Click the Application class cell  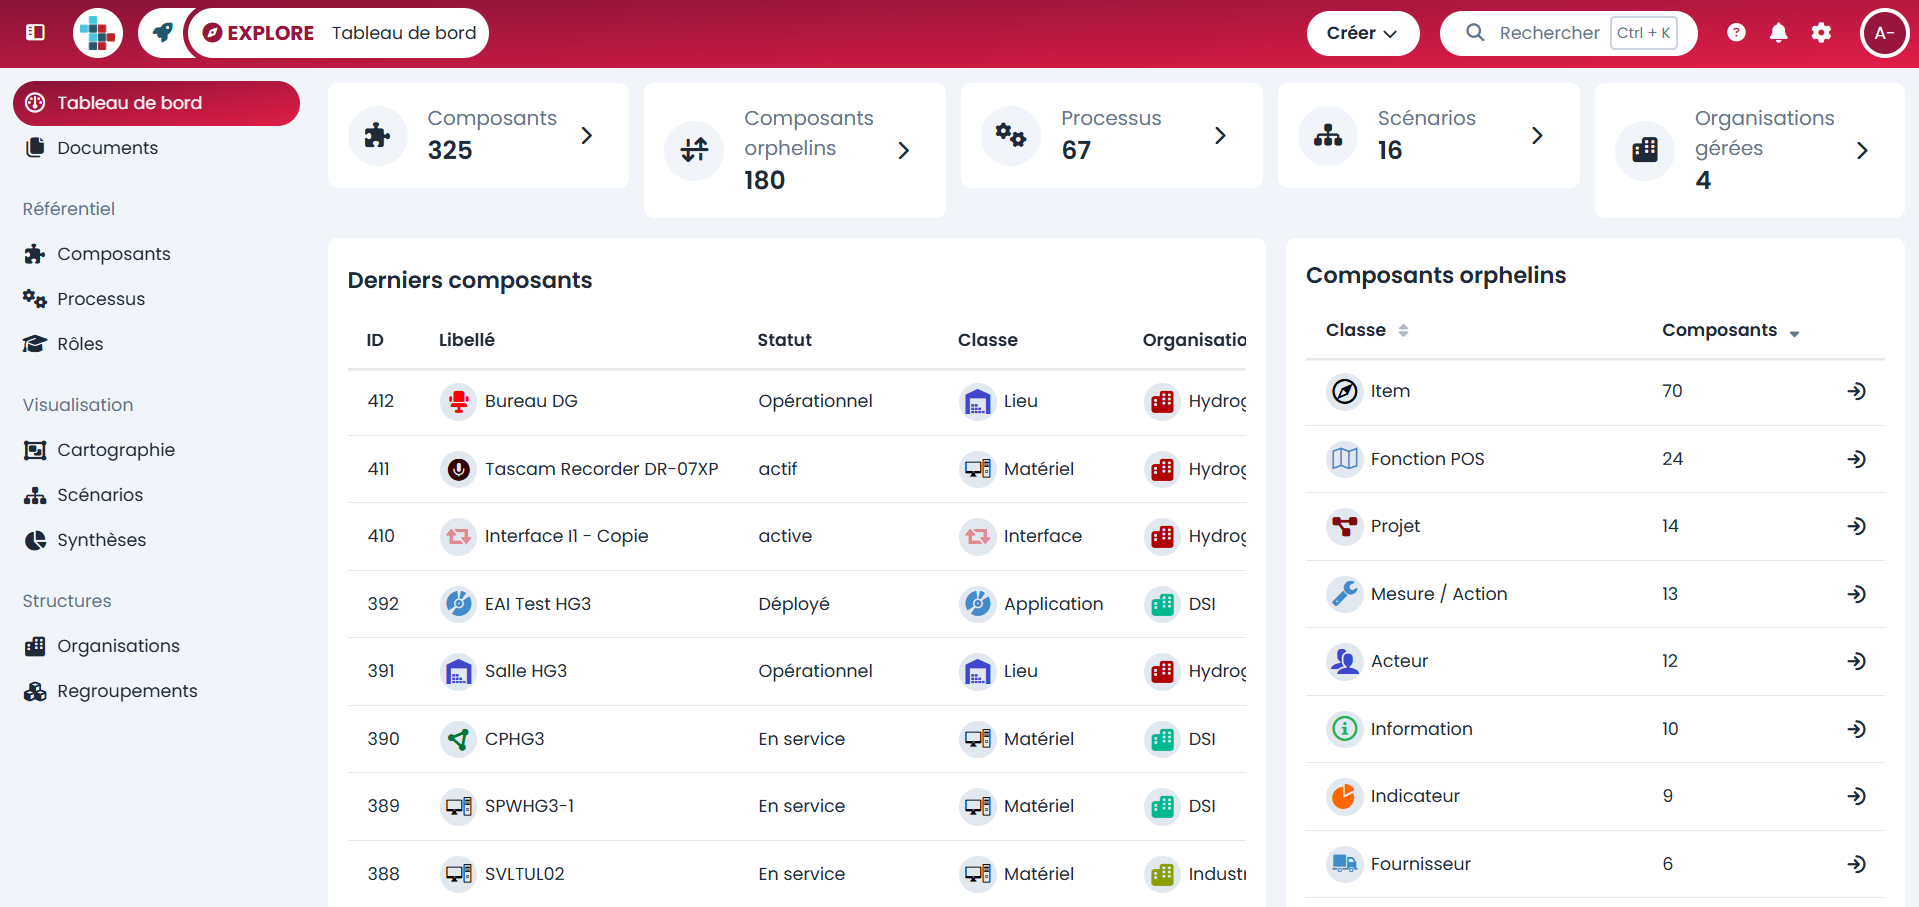1053,604
